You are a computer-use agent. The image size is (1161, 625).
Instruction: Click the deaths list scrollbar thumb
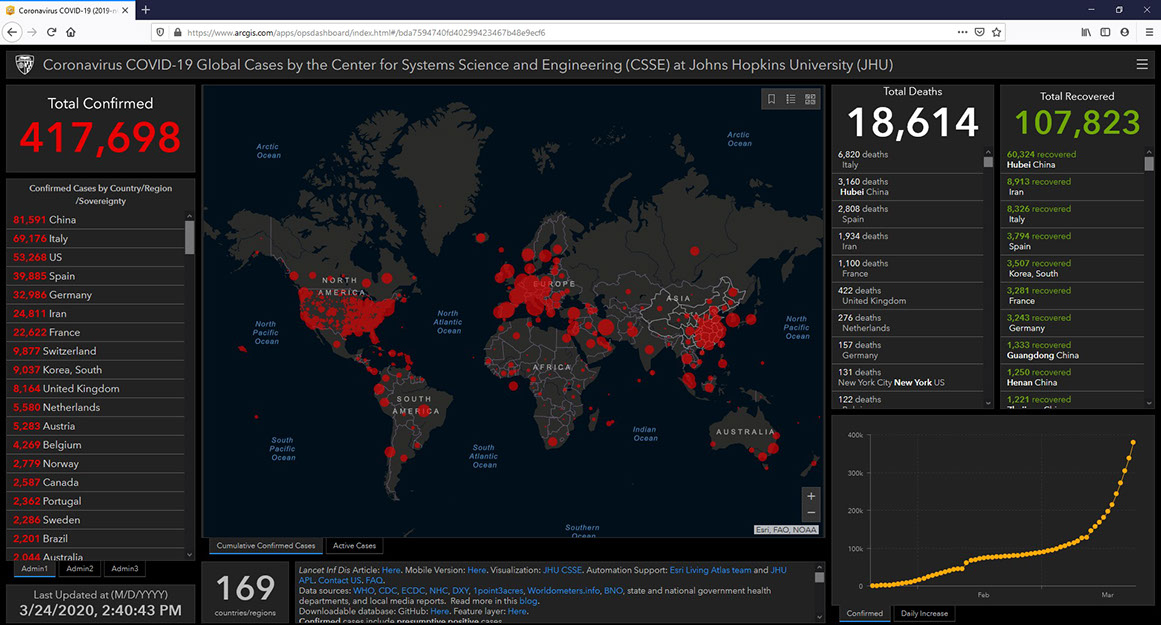pyautogui.click(x=988, y=161)
